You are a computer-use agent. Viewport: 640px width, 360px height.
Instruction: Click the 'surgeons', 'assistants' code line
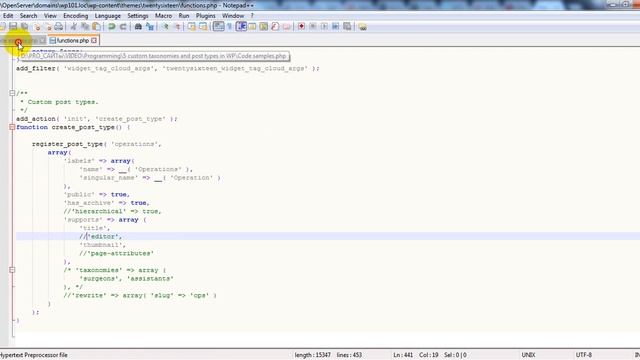(x=127, y=278)
